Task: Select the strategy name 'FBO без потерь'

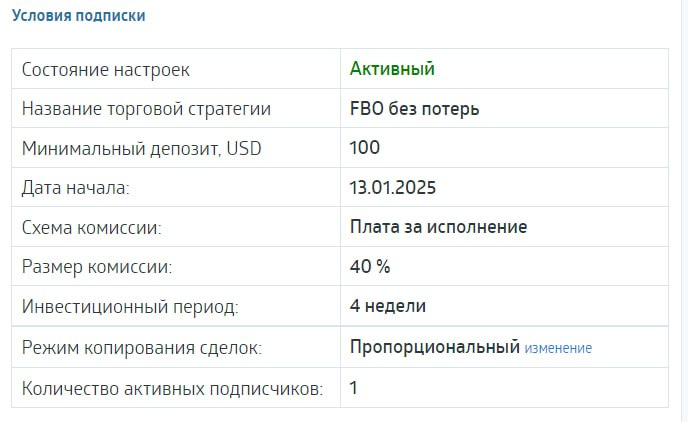Action: tap(415, 109)
